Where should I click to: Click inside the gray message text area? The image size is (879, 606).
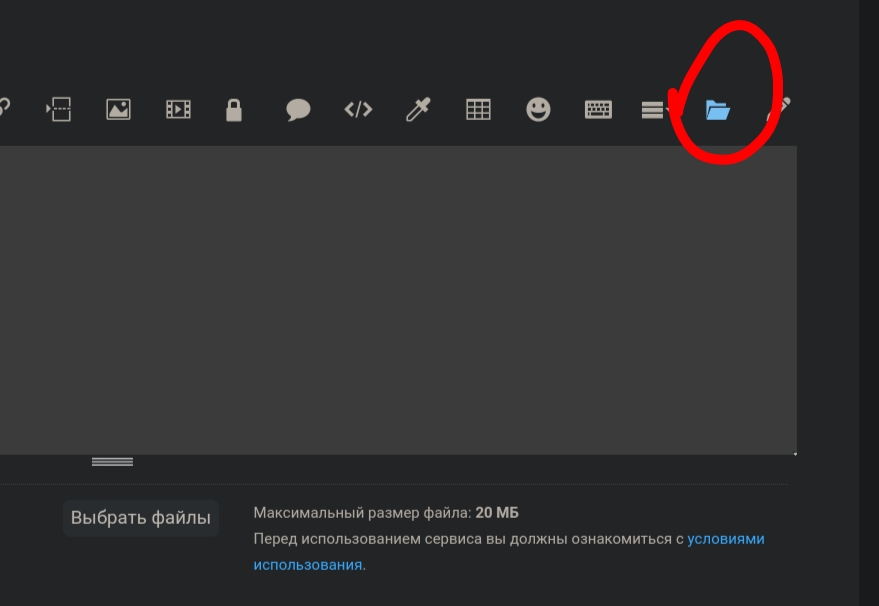(398, 300)
